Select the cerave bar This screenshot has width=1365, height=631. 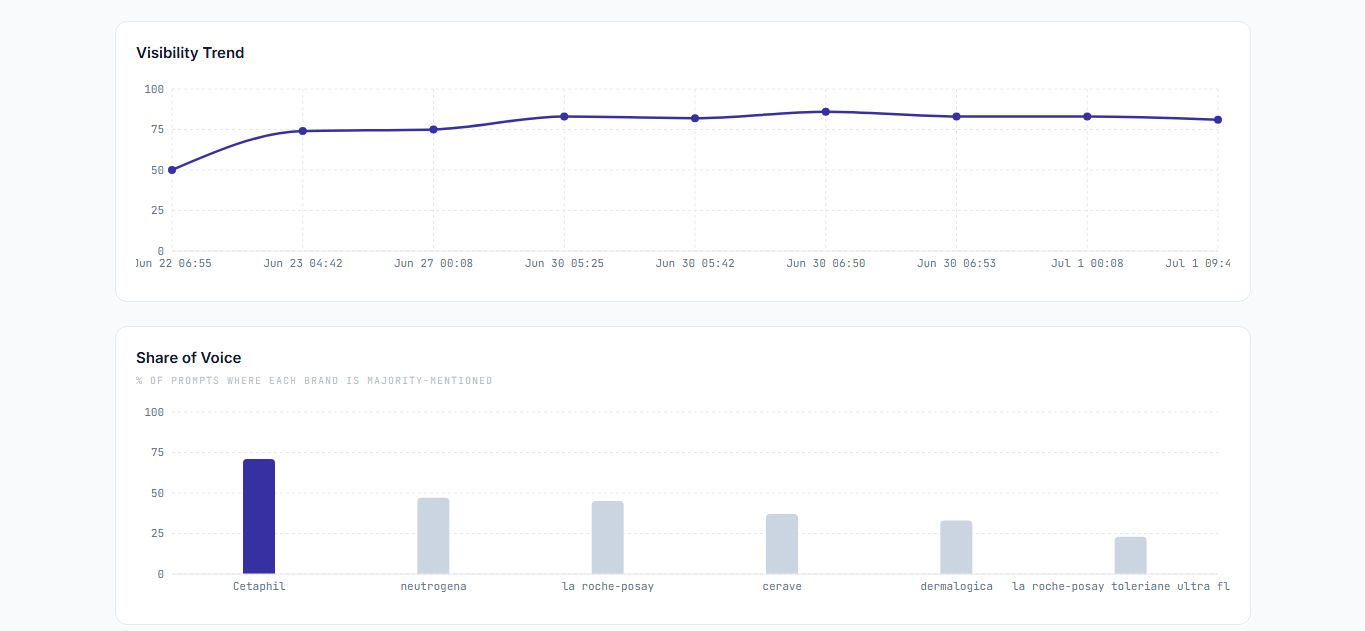click(782, 544)
